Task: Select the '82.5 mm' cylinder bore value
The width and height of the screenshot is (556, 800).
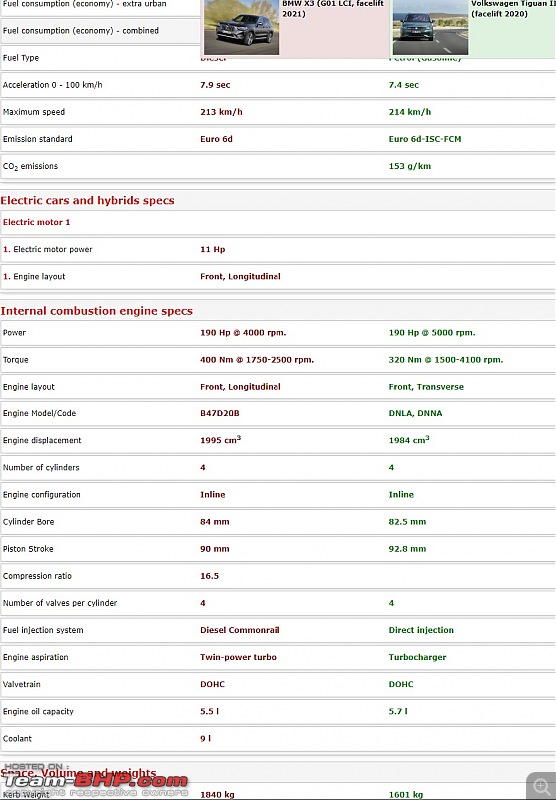Action: point(407,522)
